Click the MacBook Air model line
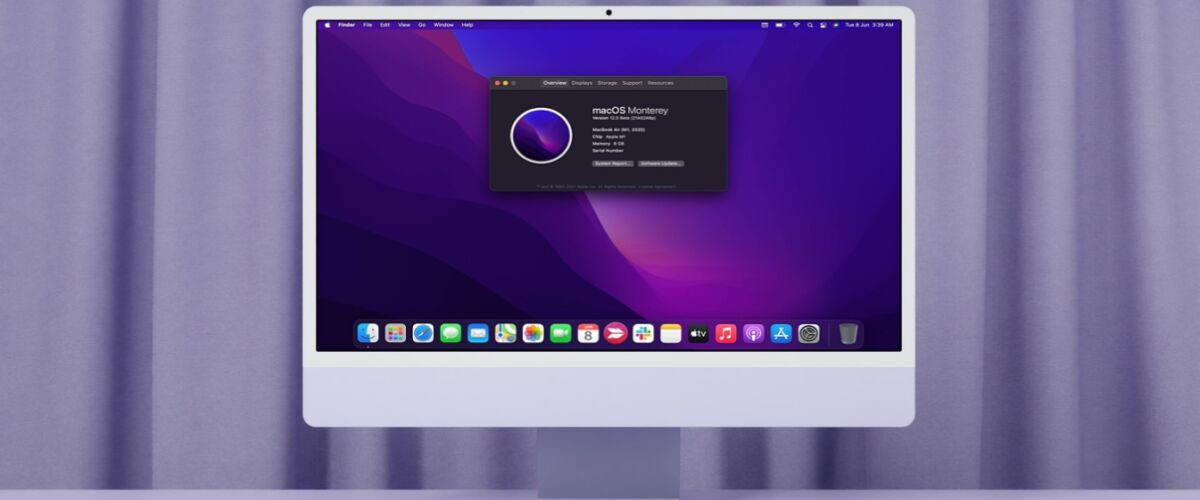 coord(618,129)
